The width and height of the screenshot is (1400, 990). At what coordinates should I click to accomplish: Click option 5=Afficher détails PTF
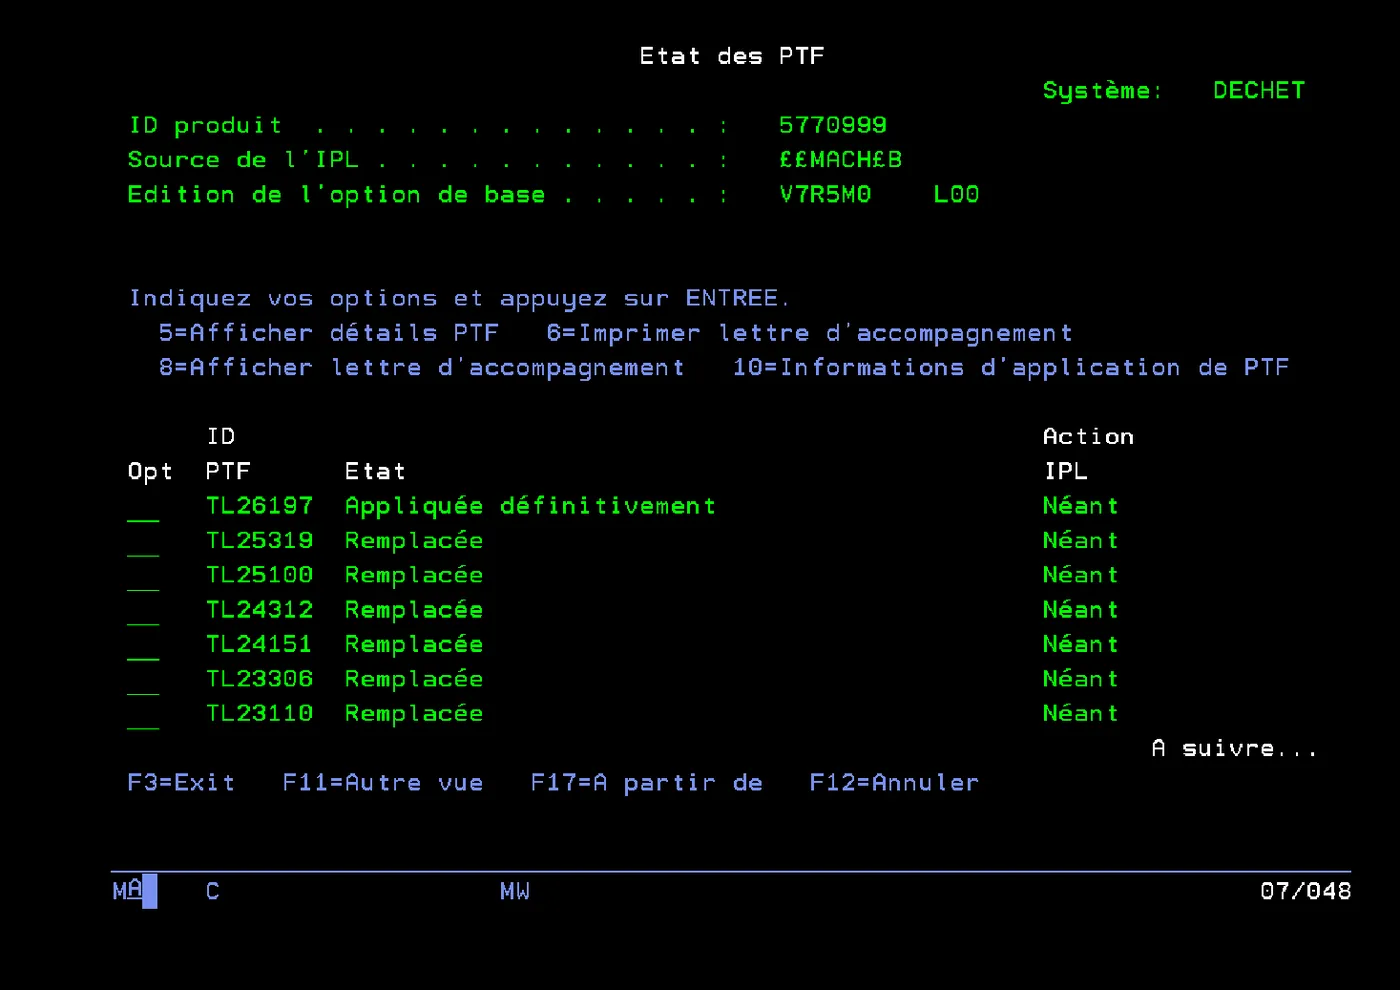pos(329,333)
